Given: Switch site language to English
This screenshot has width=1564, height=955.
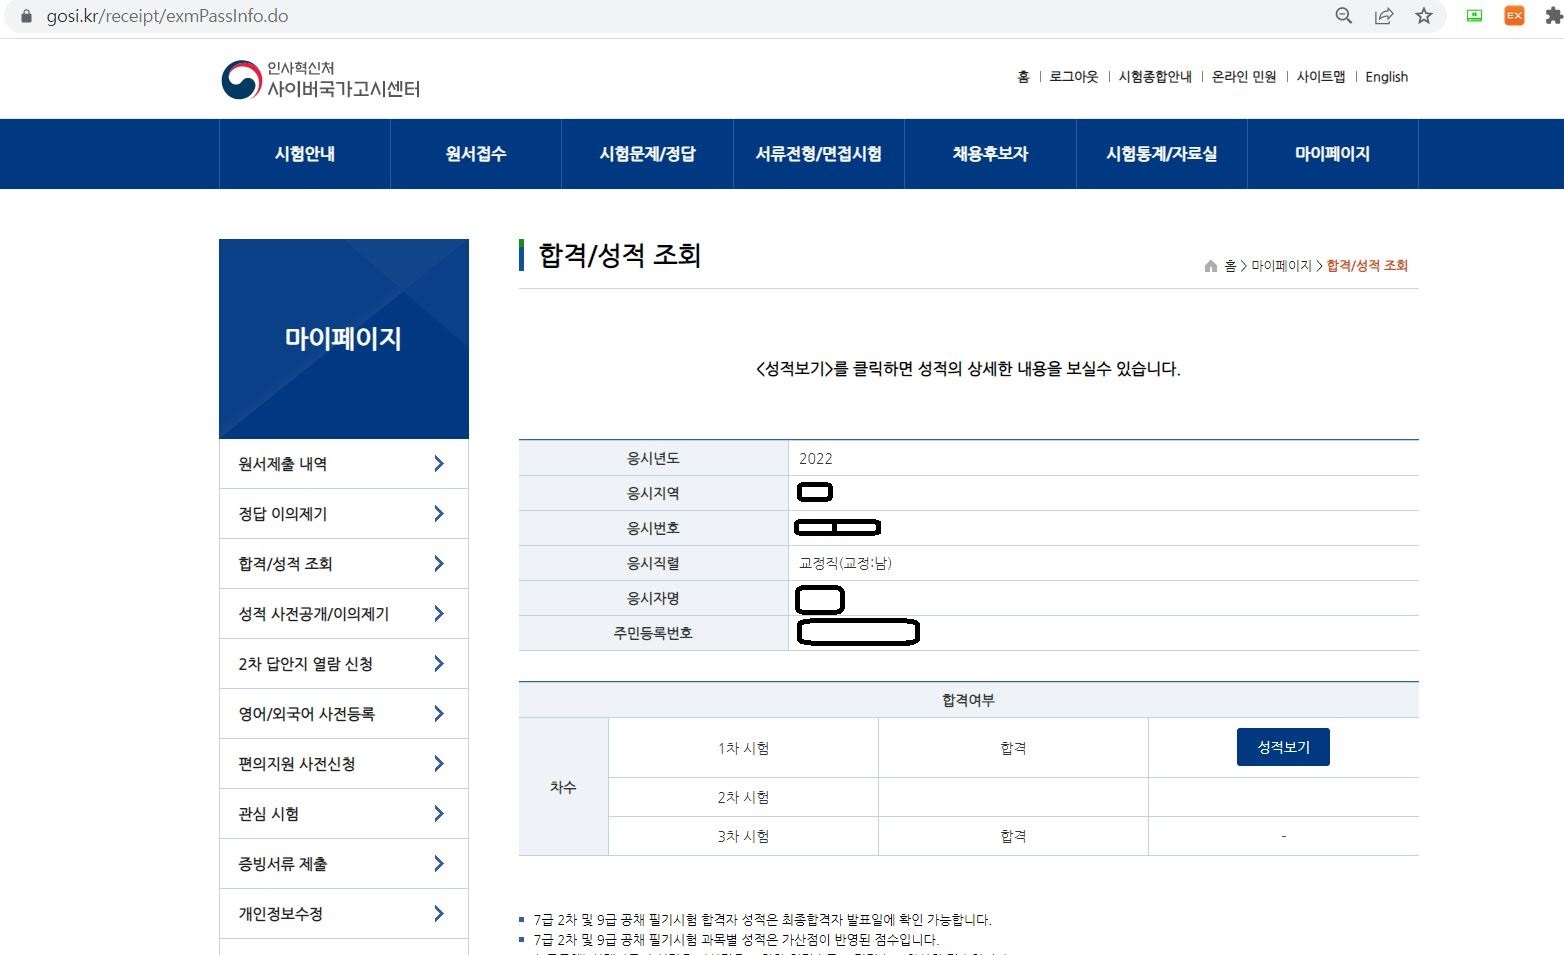Looking at the screenshot, I should [1386, 77].
